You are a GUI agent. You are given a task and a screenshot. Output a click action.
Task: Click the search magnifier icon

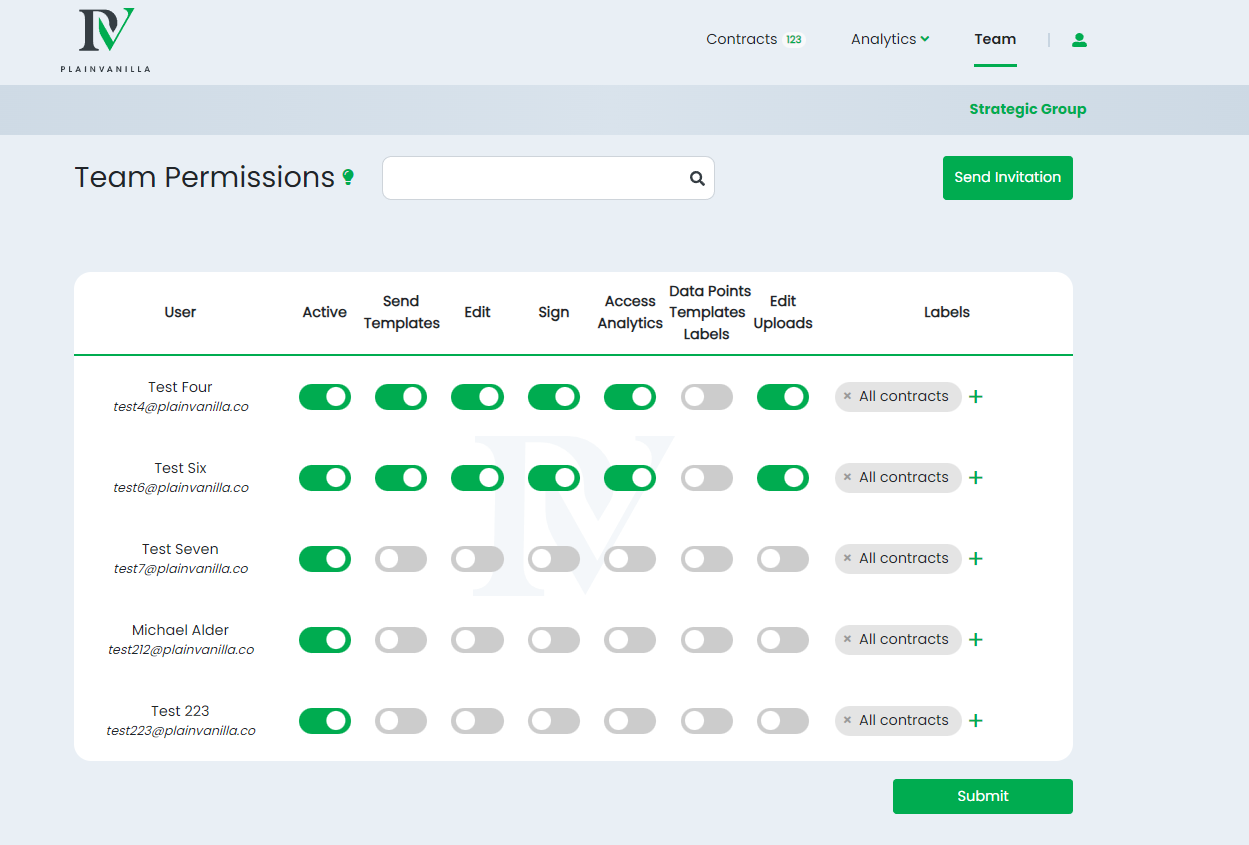tap(697, 179)
